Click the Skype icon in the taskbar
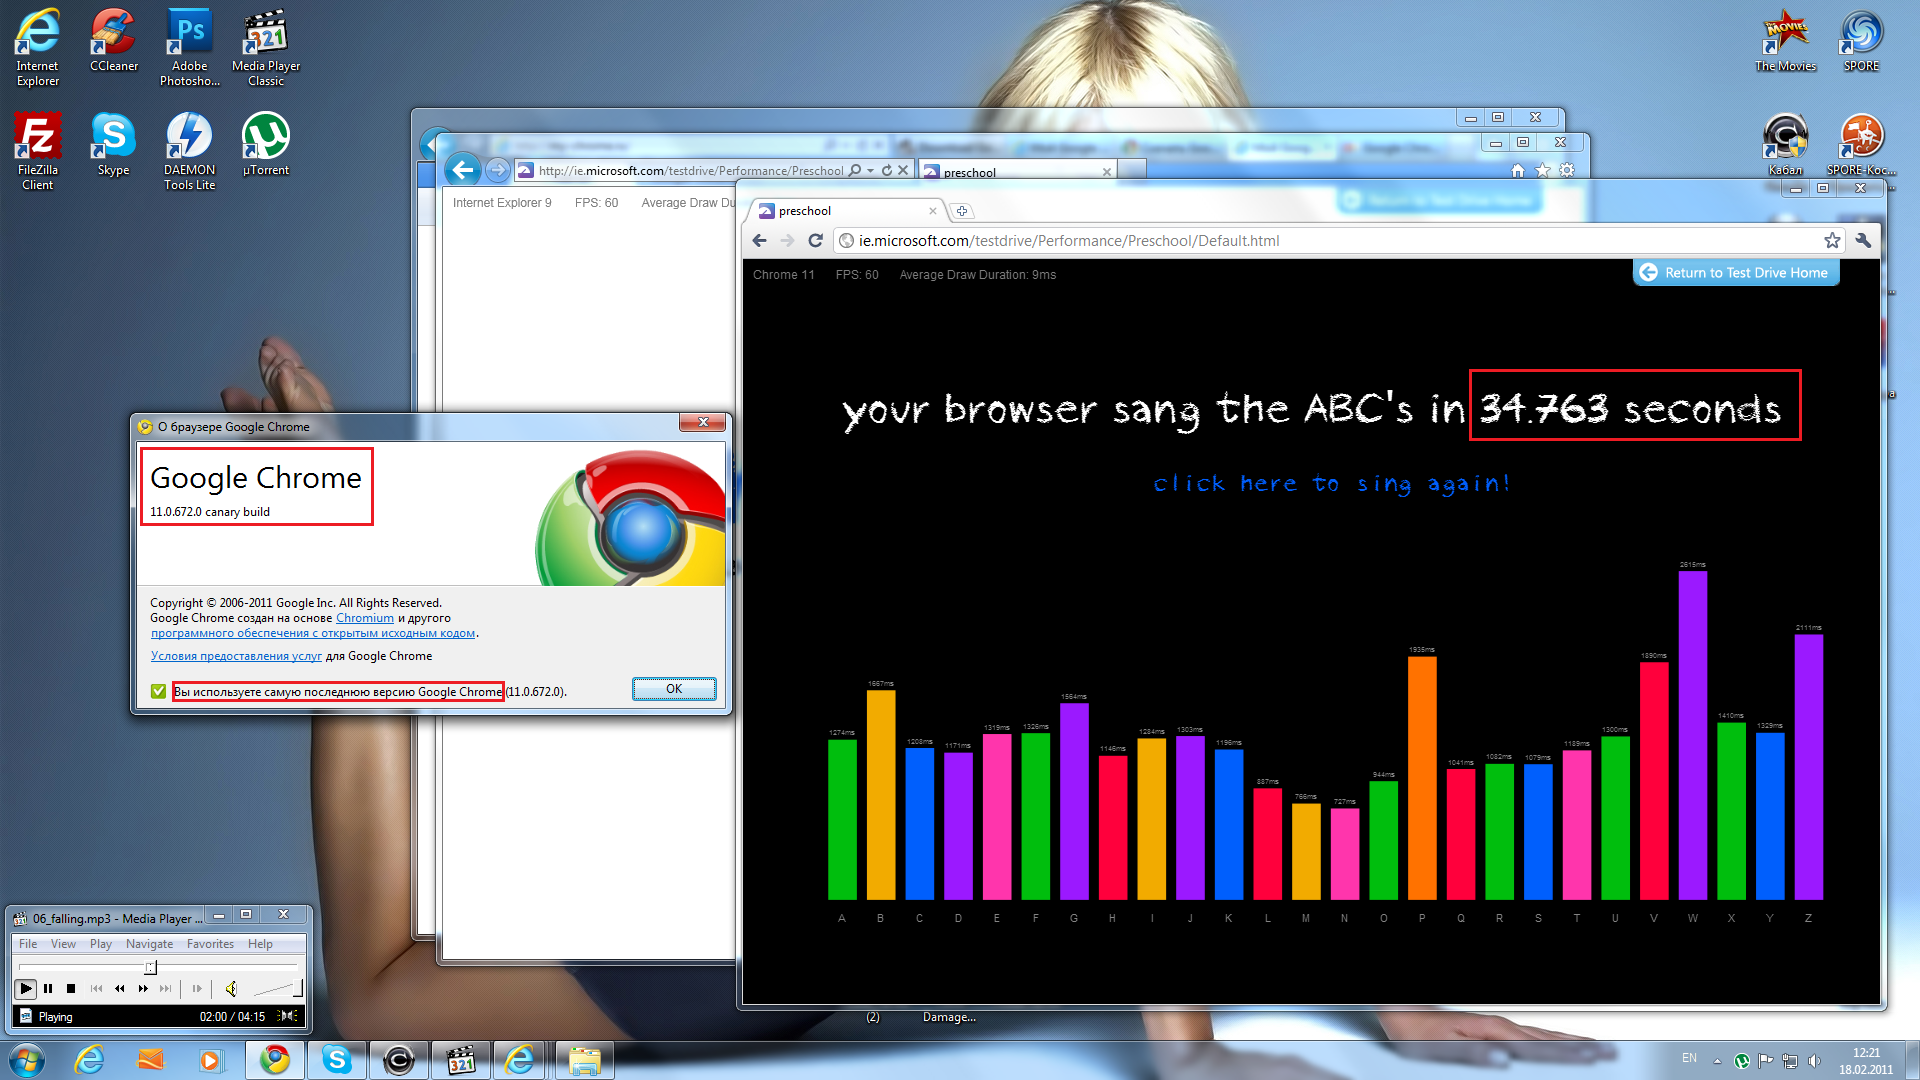The width and height of the screenshot is (1920, 1080). point(337,1060)
